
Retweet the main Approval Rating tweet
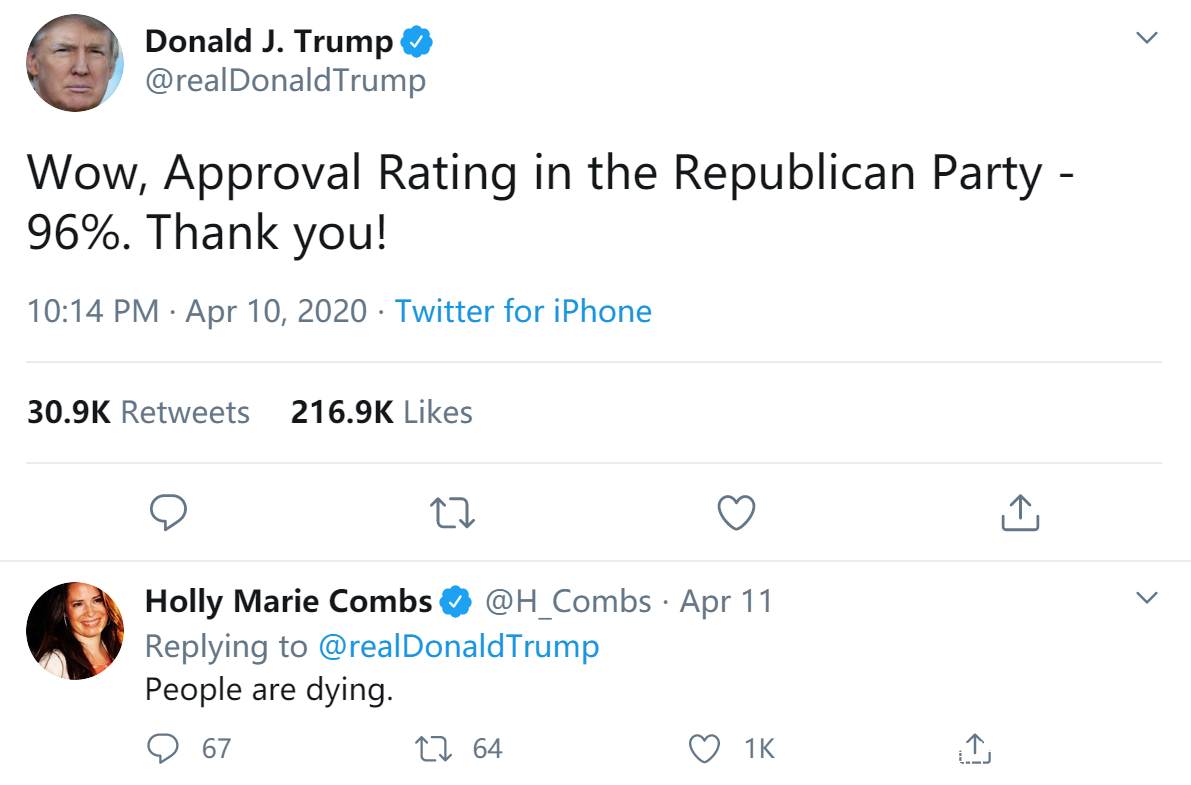[452, 513]
